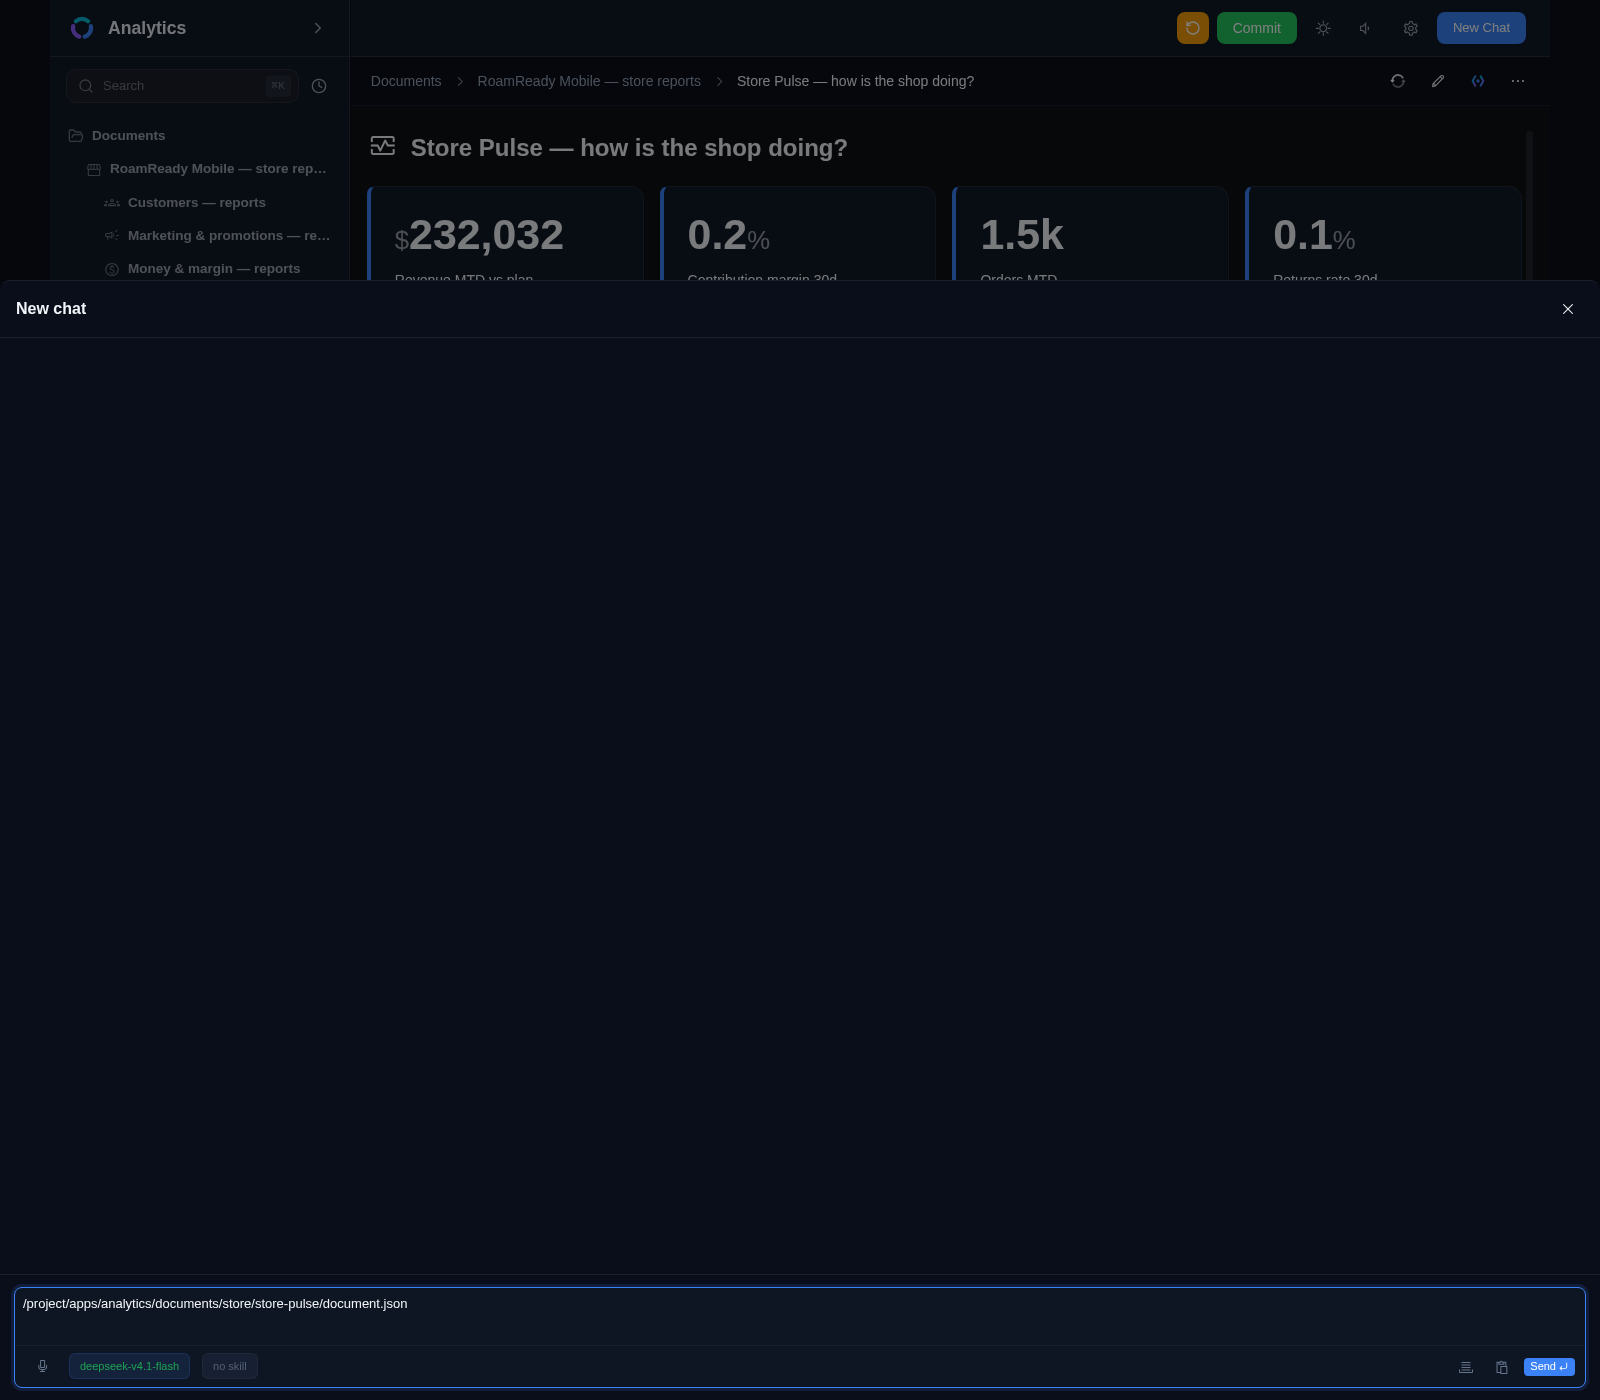Image resolution: width=1600 pixels, height=1400 pixels.
Task: Click the 0.1% returns rate card
Action: point(1383,234)
